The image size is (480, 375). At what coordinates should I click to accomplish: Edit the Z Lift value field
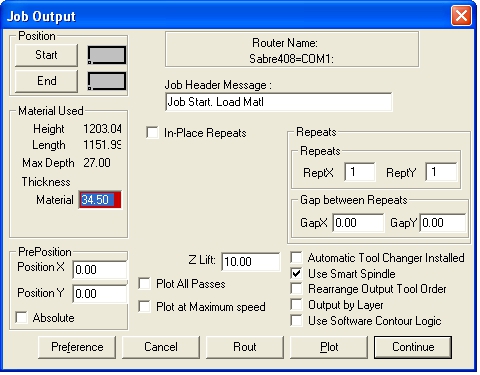(x=251, y=262)
